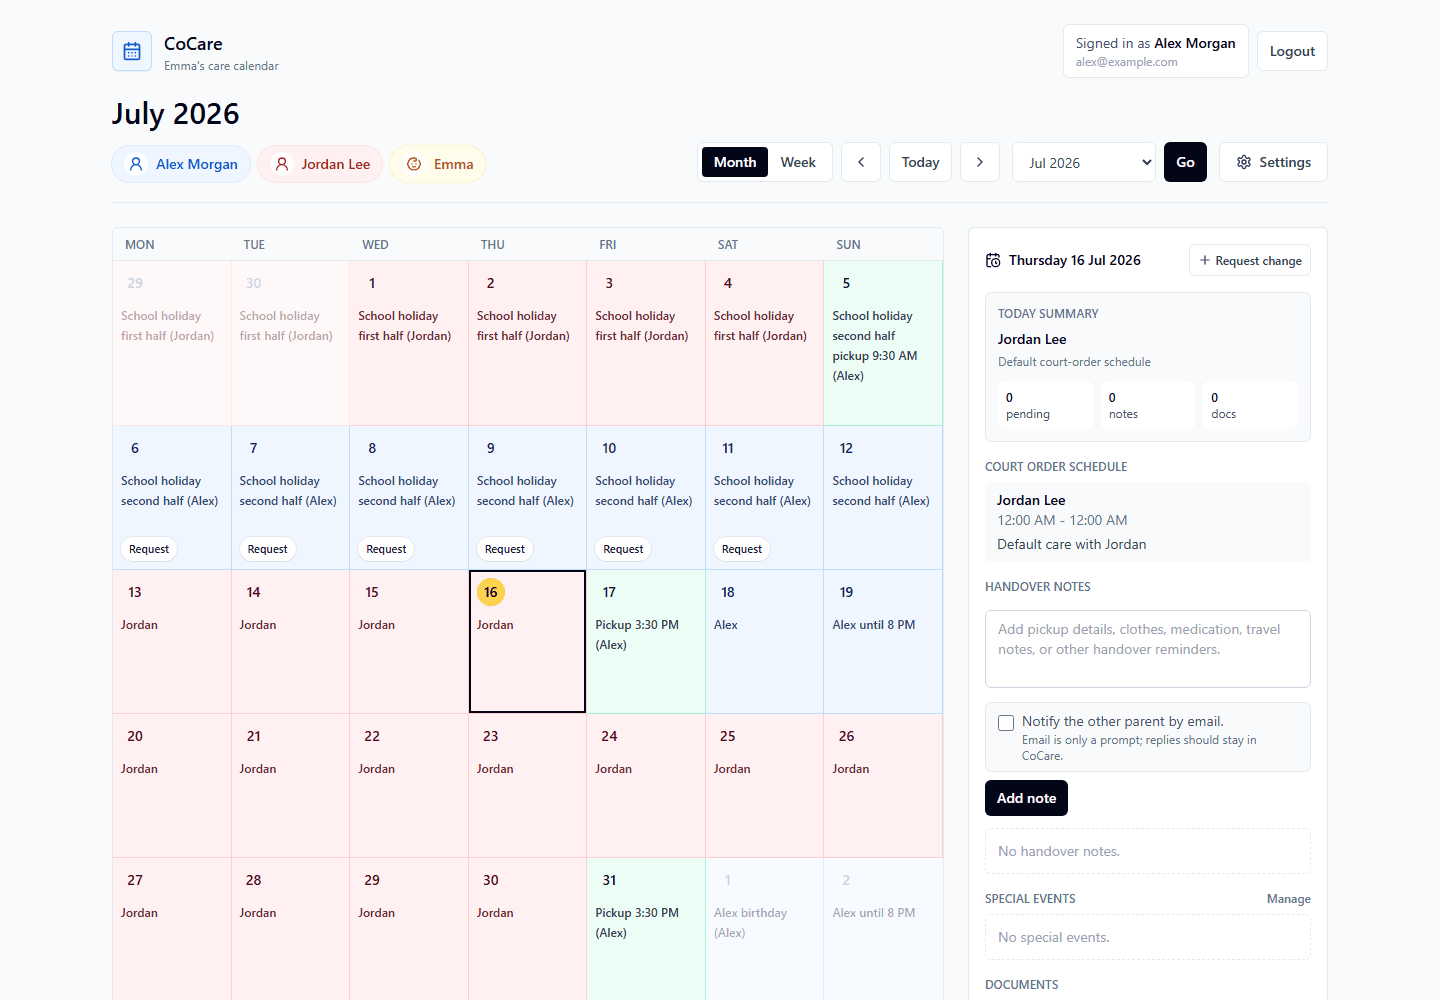
Task: Click the 'July 2026' page heading
Action: pos(176,114)
